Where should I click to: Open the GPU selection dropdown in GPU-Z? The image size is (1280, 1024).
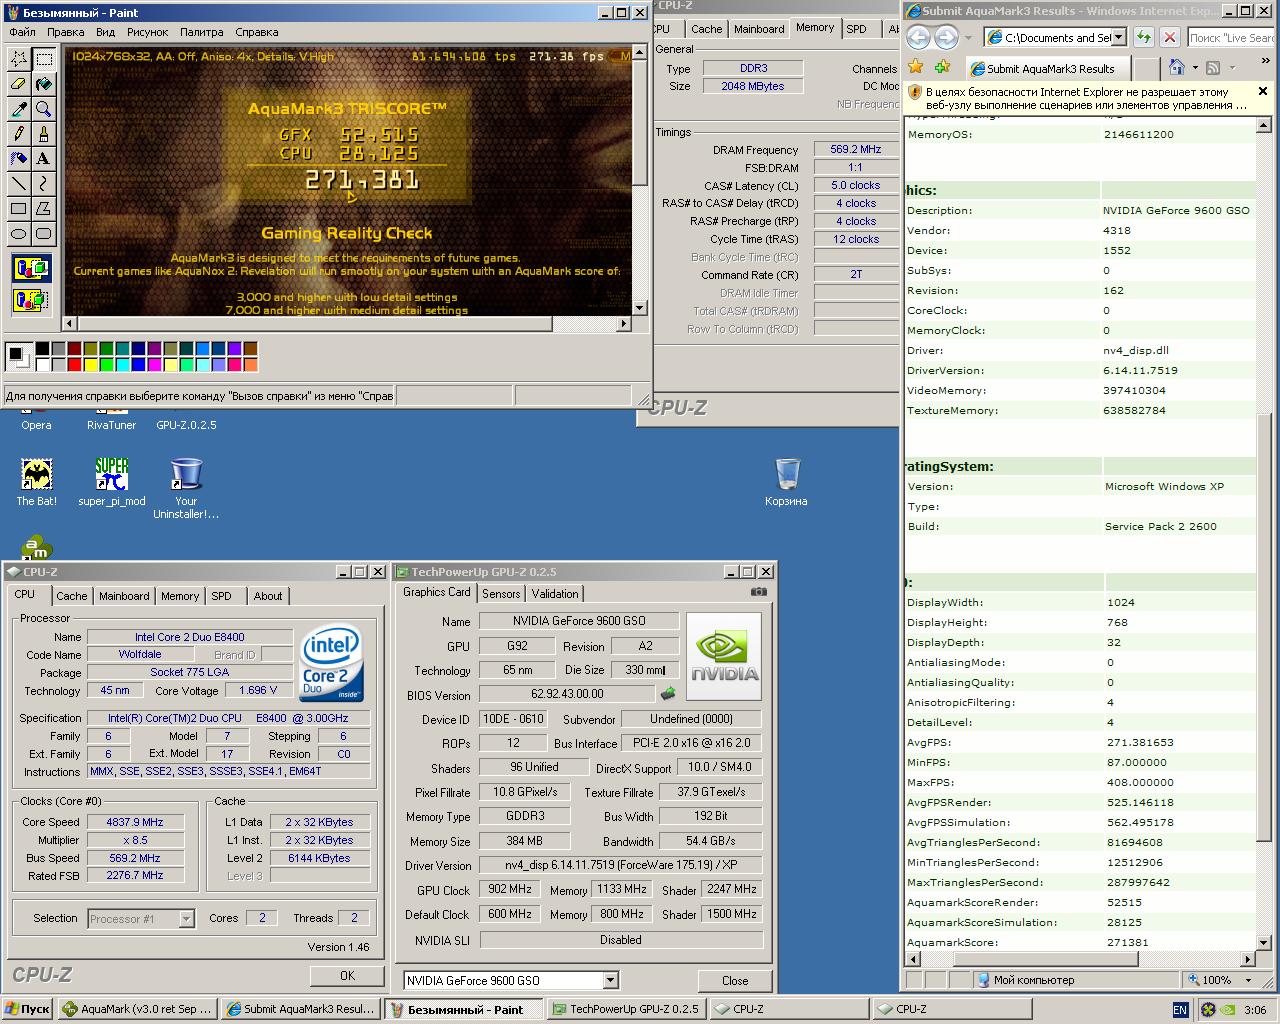610,980
